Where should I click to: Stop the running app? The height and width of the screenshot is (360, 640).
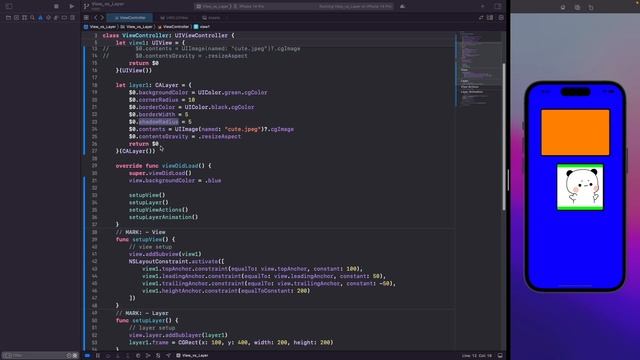(56, 6)
